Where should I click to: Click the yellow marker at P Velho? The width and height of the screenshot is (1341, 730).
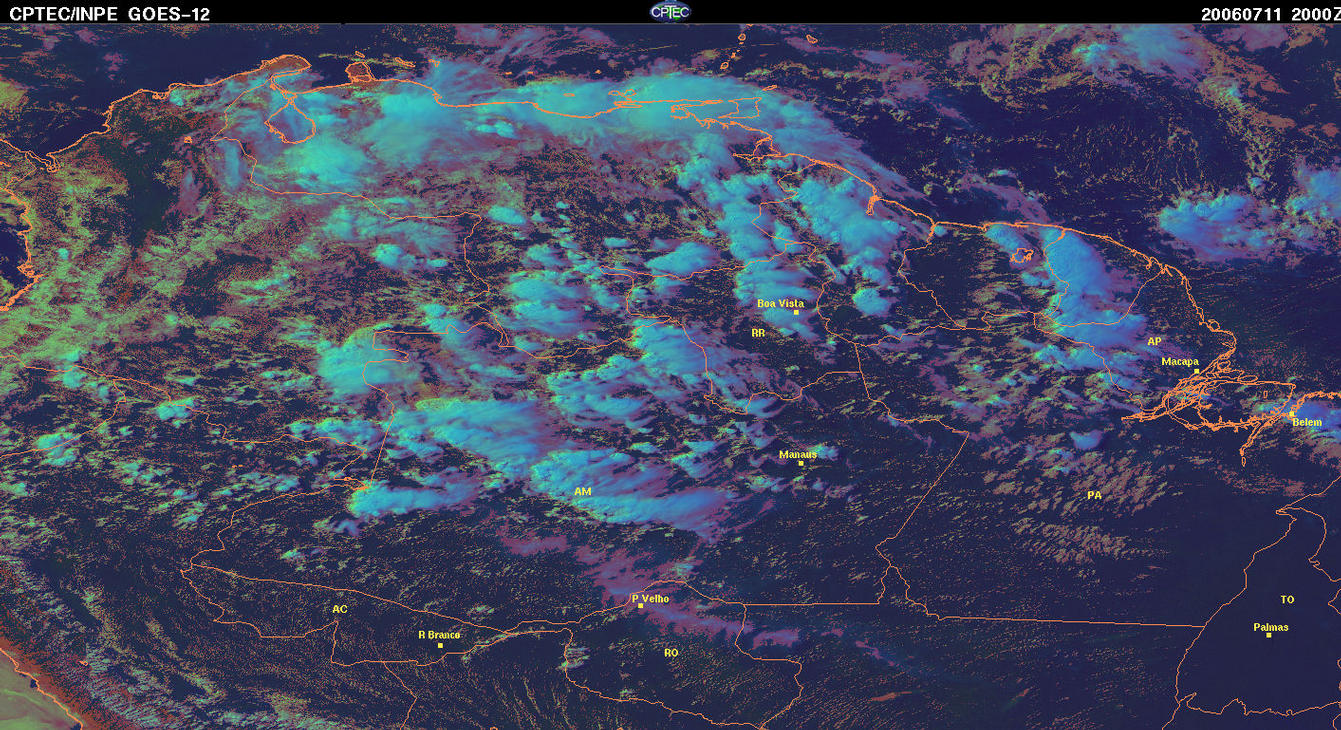(640, 606)
